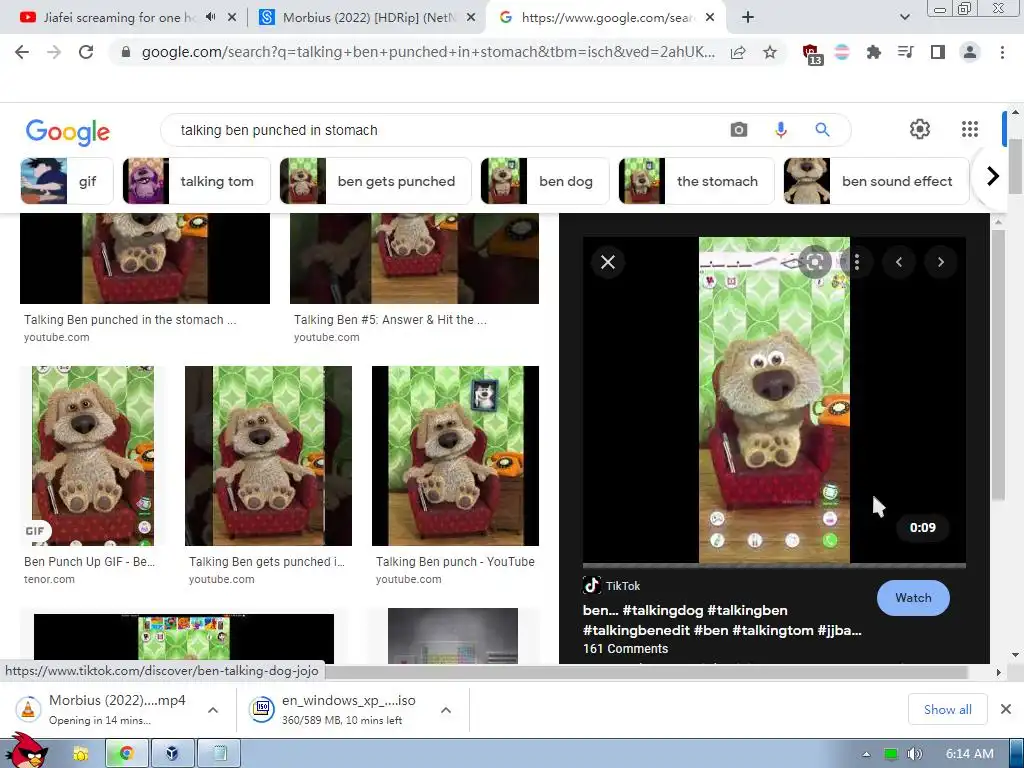Open Talking Ben punch - YouTube thumbnail
This screenshot has width=1024, height=768.
tap(455, 456)
